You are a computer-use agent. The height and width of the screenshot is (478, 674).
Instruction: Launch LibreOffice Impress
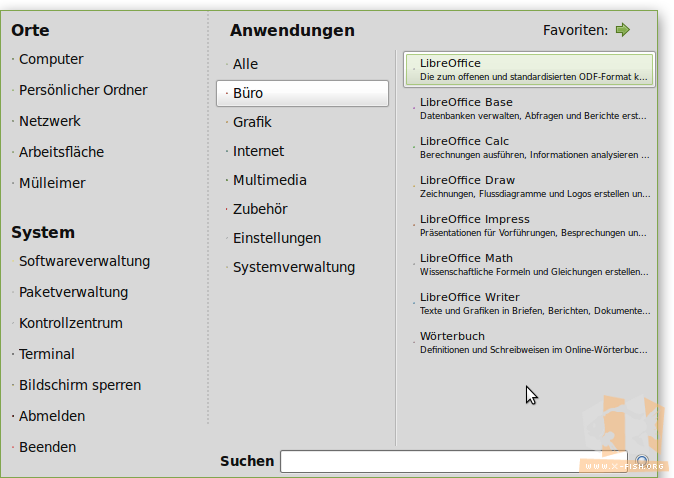click(529, 226)
